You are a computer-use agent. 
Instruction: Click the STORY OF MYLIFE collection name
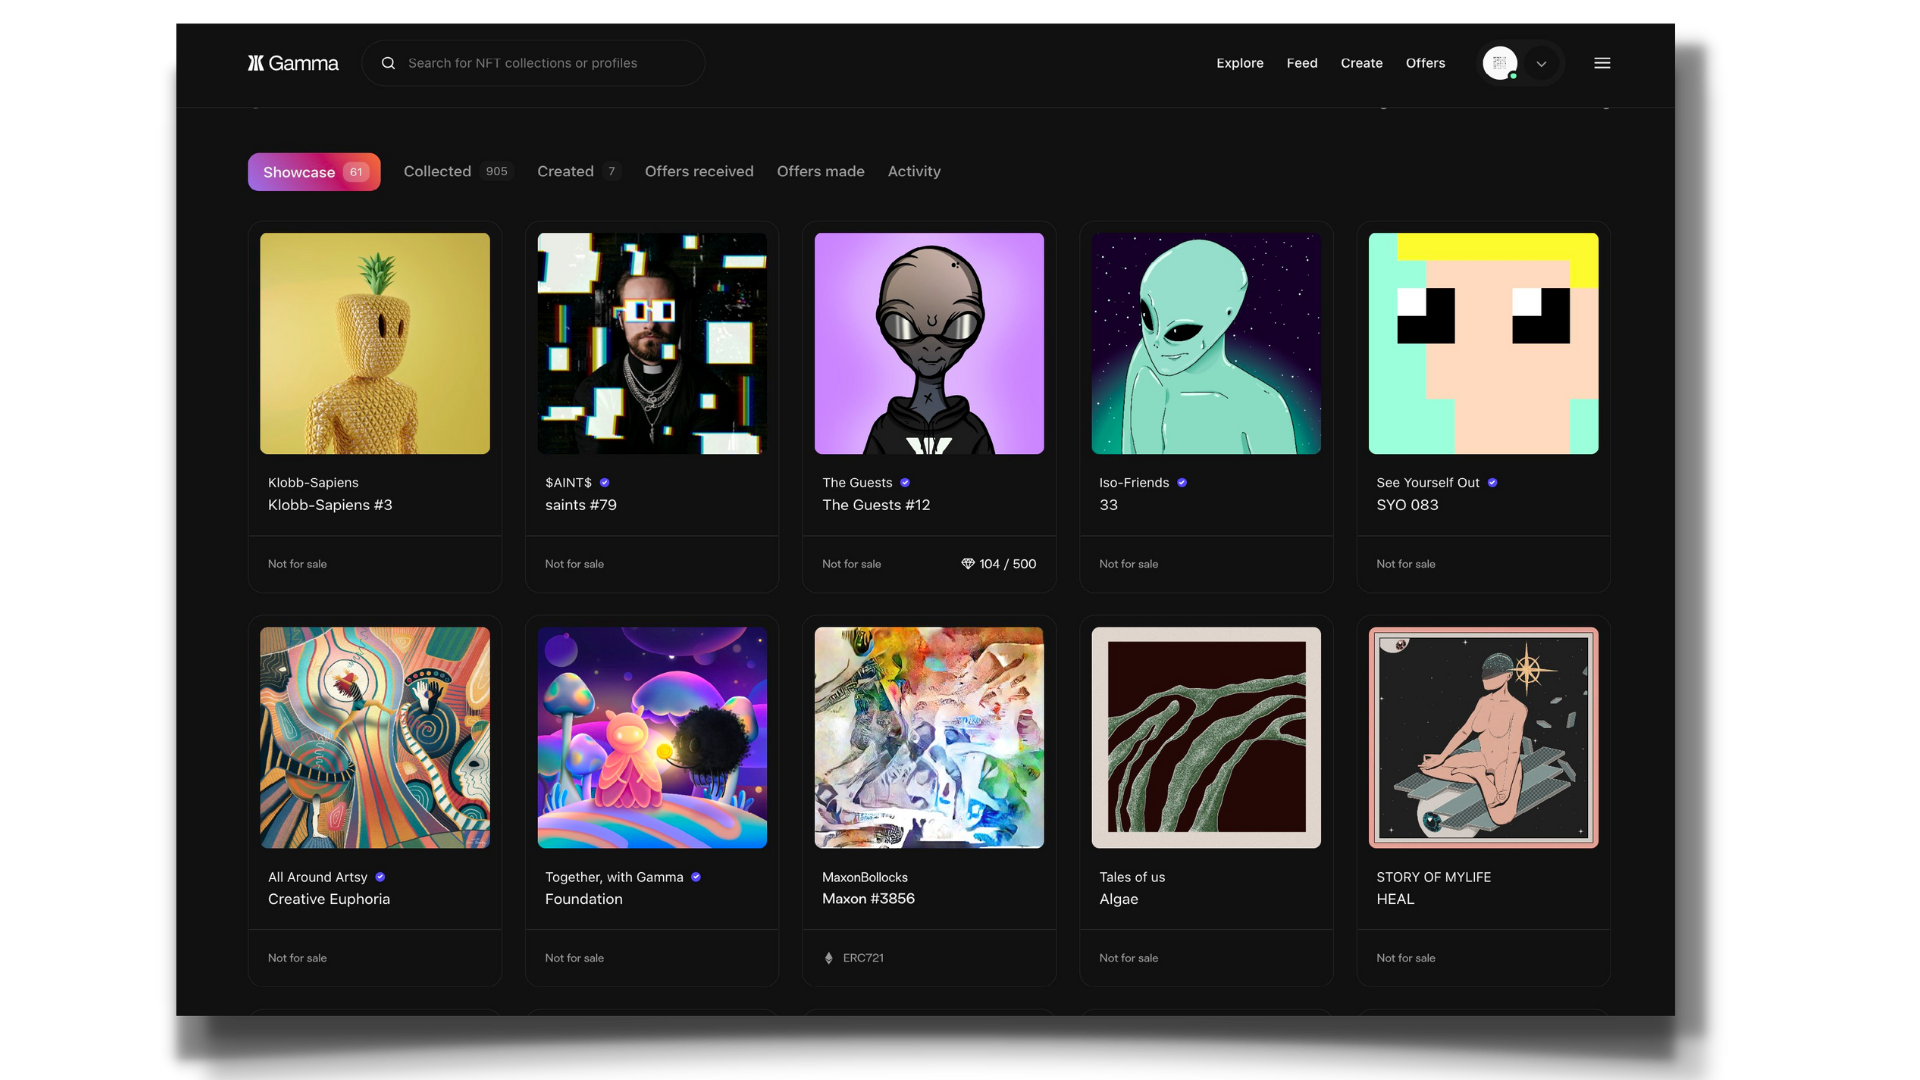point(1433,877)
